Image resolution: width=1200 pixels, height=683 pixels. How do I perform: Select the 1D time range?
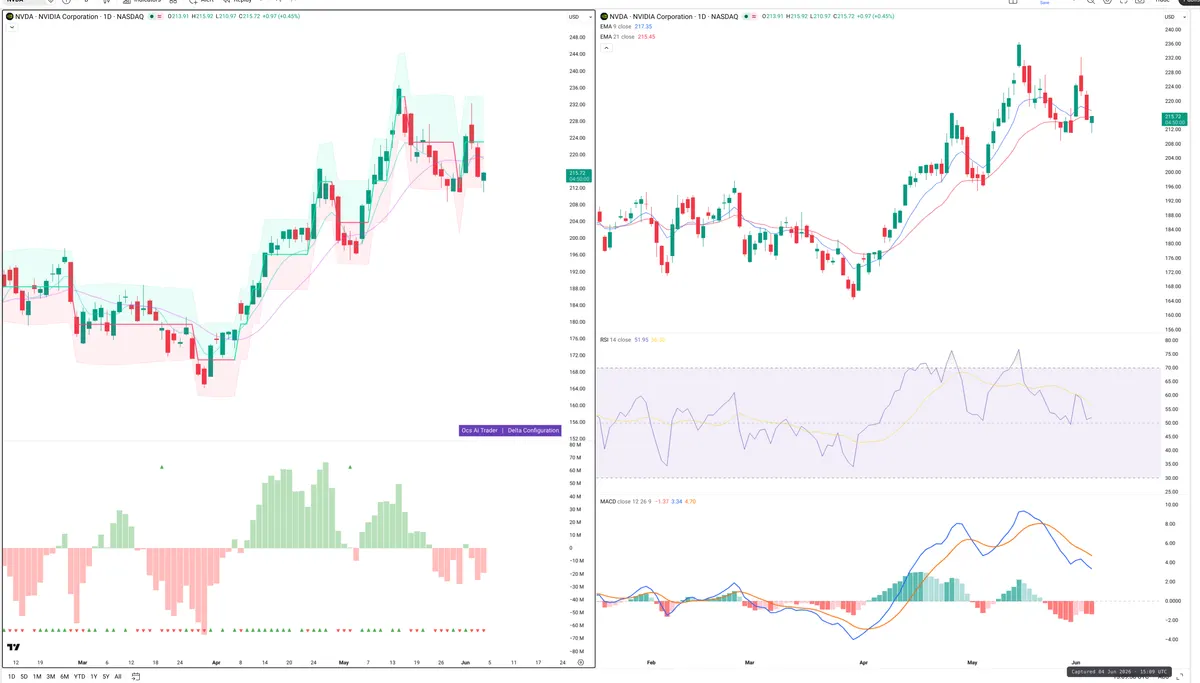[11, 676]
